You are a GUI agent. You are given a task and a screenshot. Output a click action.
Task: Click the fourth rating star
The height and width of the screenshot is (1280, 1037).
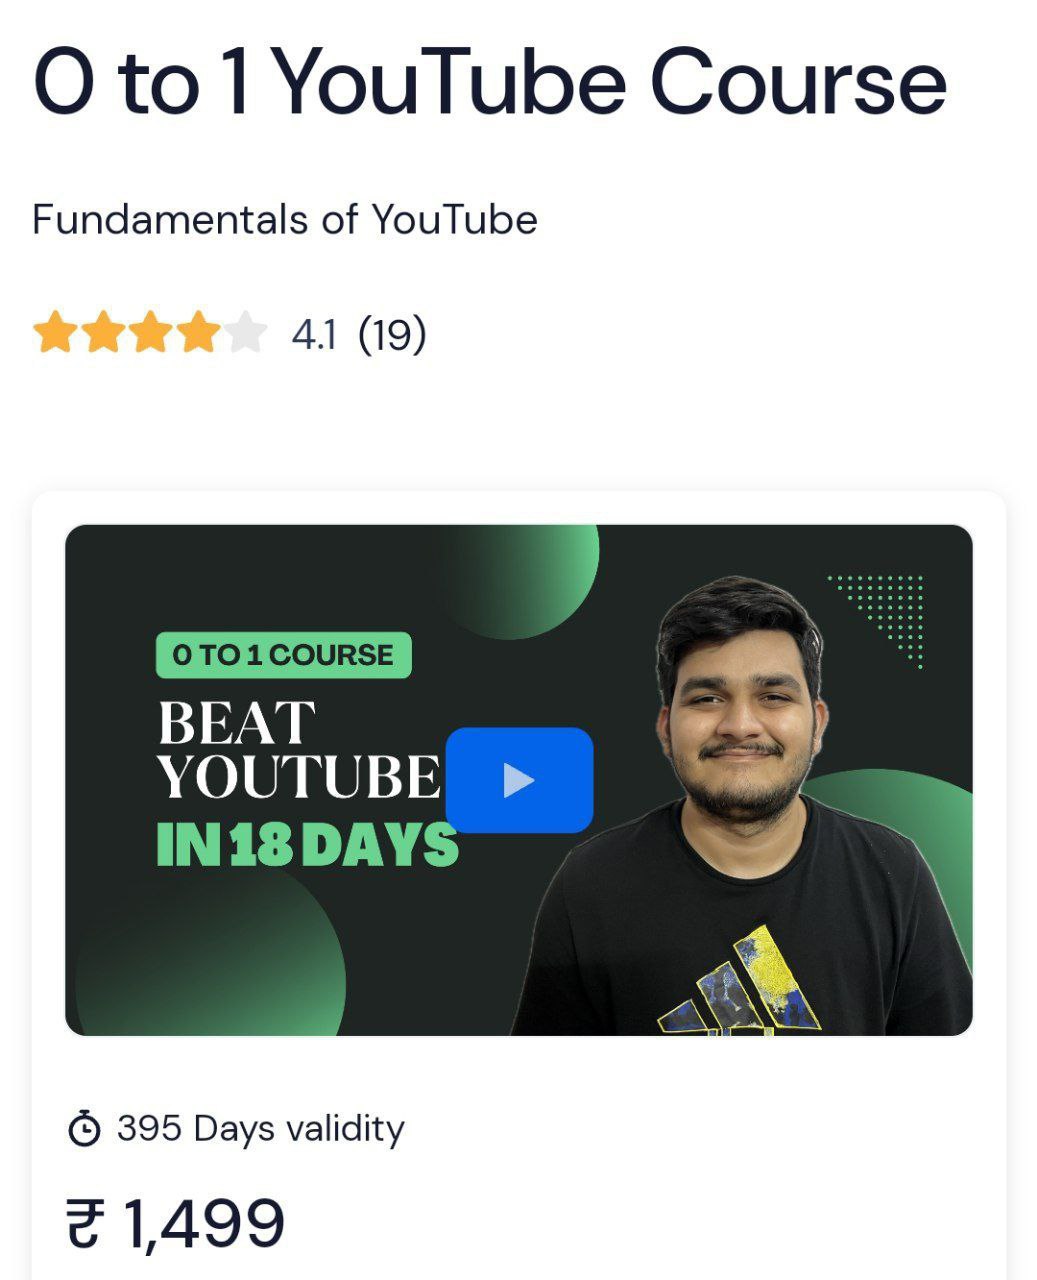pos(198,333)
